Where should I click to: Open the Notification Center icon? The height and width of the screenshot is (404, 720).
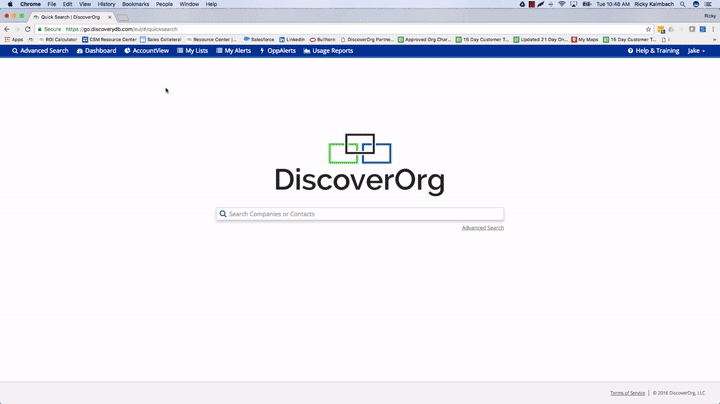point(709,4)
